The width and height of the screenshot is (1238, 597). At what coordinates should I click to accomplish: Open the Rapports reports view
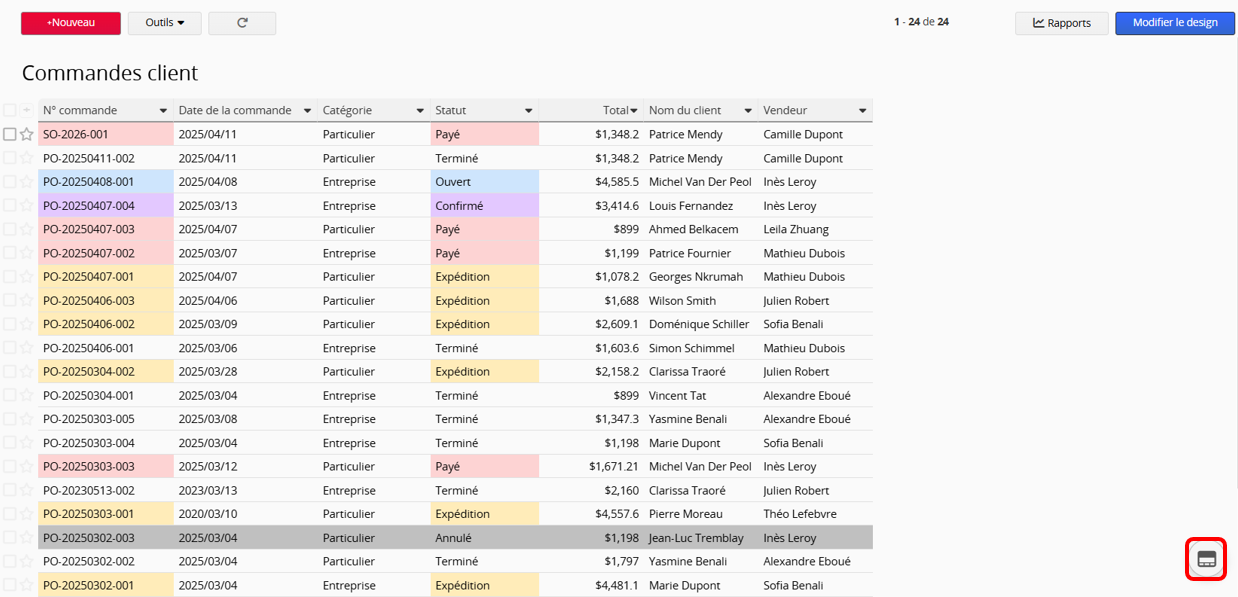coord(1061,23)
